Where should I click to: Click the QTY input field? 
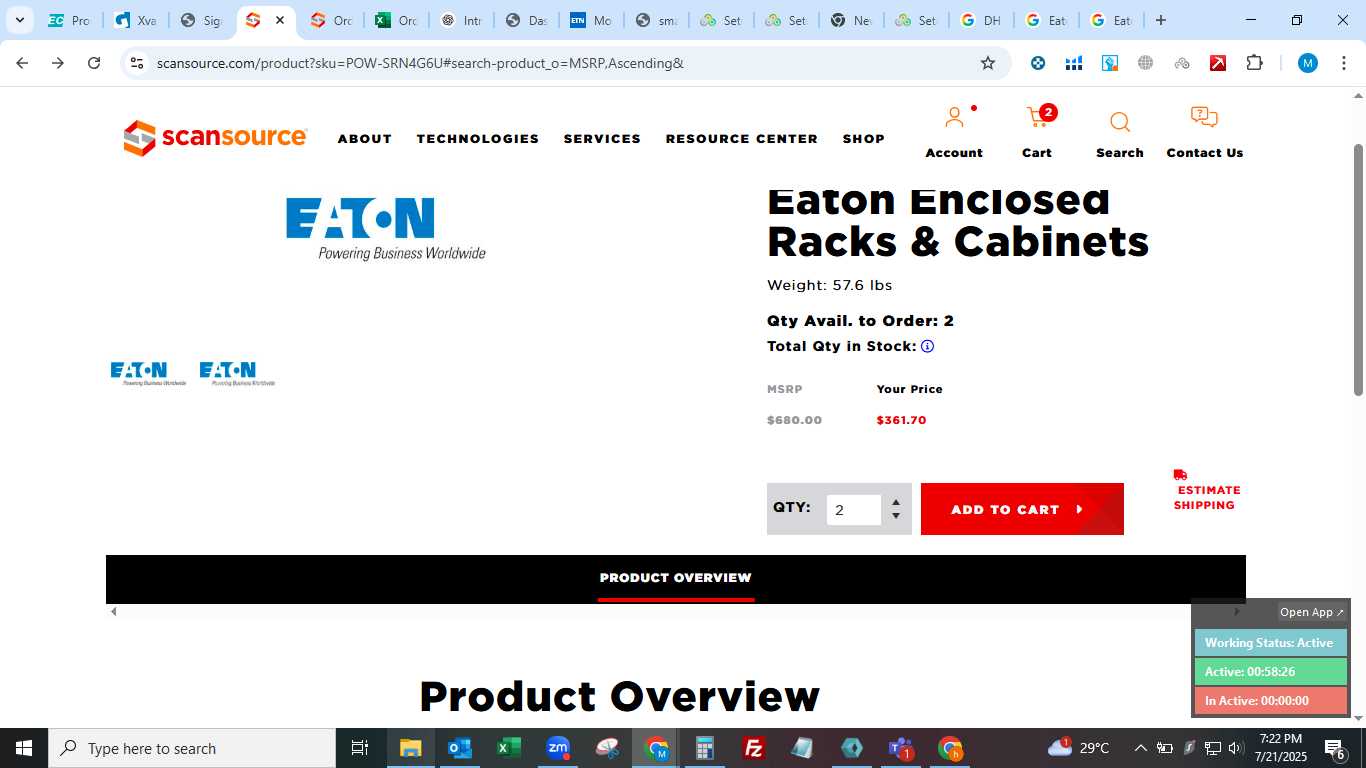coord(854,510)
